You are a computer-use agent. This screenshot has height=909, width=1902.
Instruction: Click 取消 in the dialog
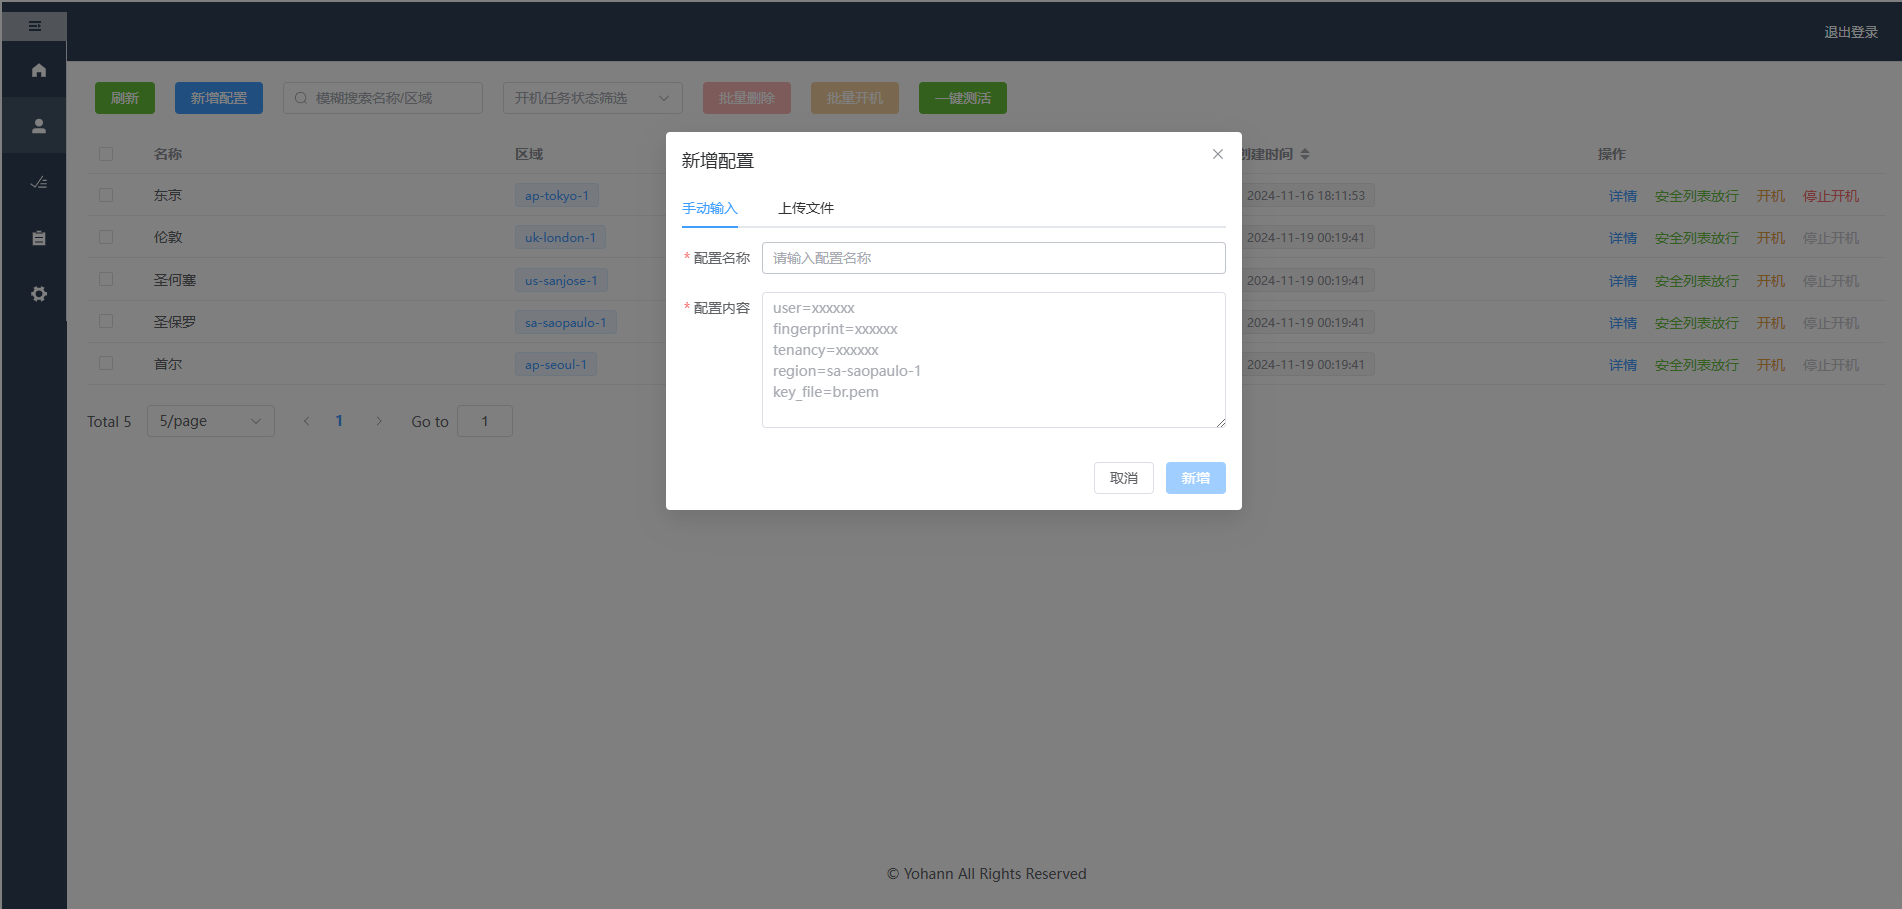[x=1124, y=478]
